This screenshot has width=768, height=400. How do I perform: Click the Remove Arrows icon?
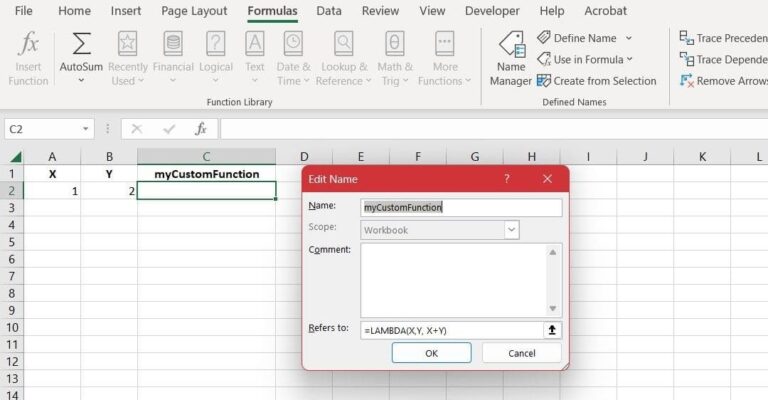687,81
